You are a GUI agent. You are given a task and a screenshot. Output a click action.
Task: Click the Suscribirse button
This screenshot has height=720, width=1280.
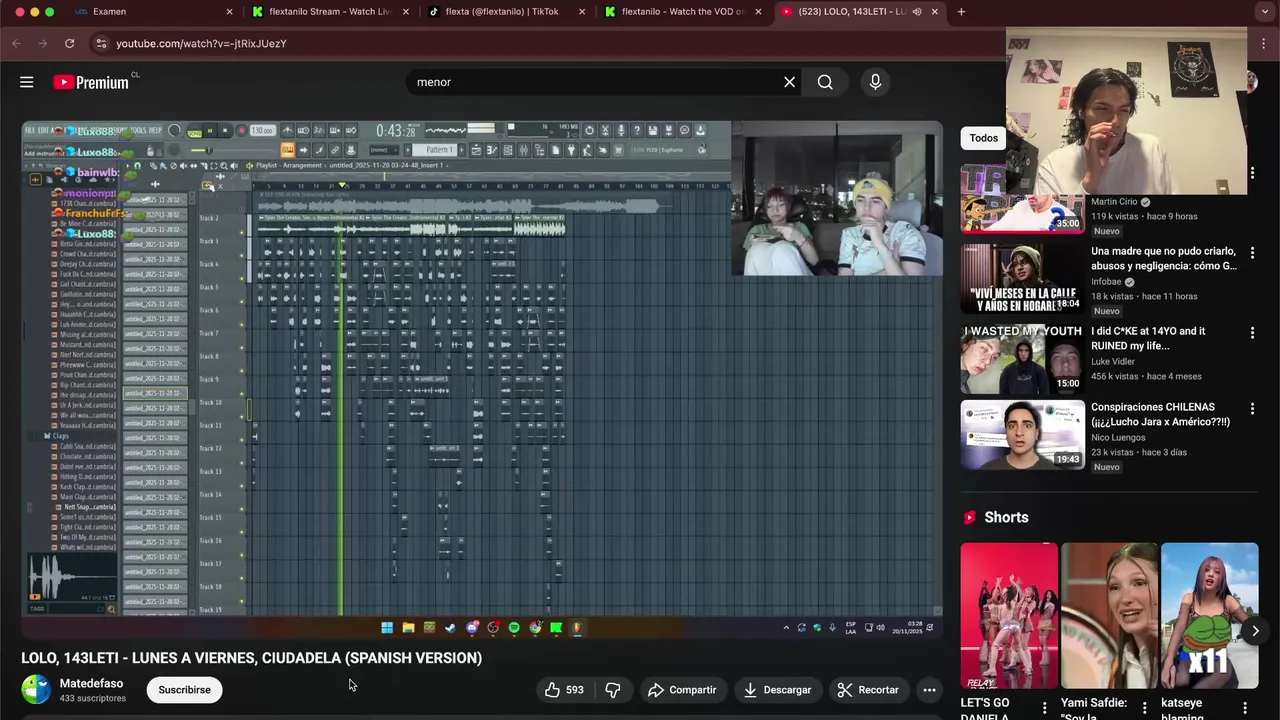click(x=184, y=690)
